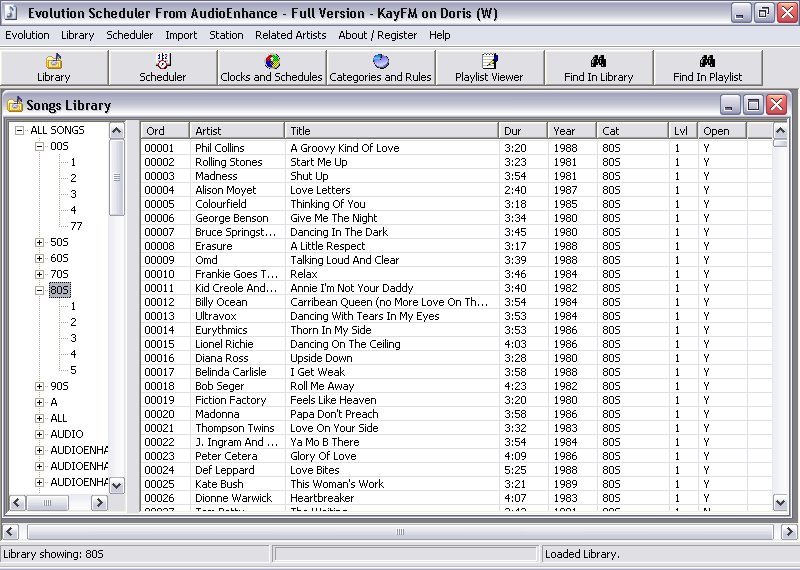Expand the AUDIO category node
The height and width of the screenshot is (570, 800).
(39, 434)
